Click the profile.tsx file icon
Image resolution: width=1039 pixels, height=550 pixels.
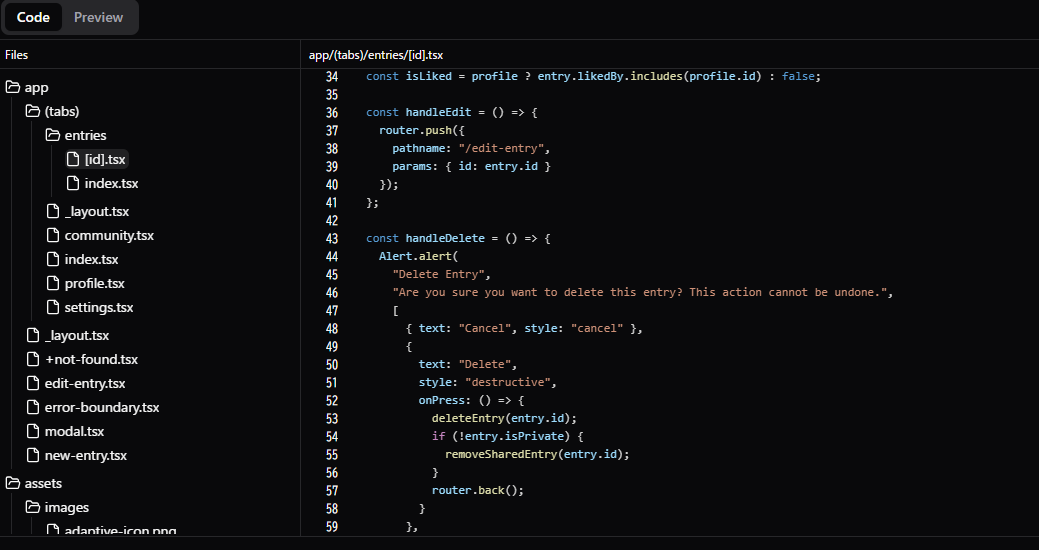pos(53,283)
